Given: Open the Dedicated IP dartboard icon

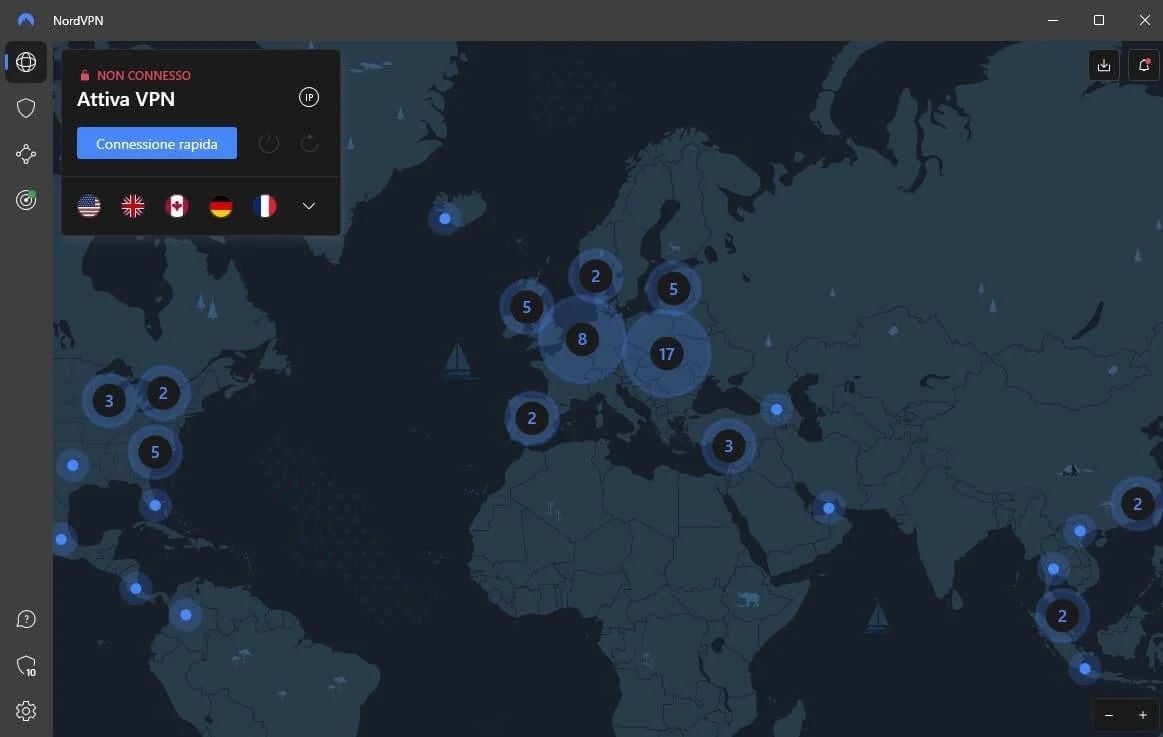Looking at the screenshot, I should click(x=25, y=200).
